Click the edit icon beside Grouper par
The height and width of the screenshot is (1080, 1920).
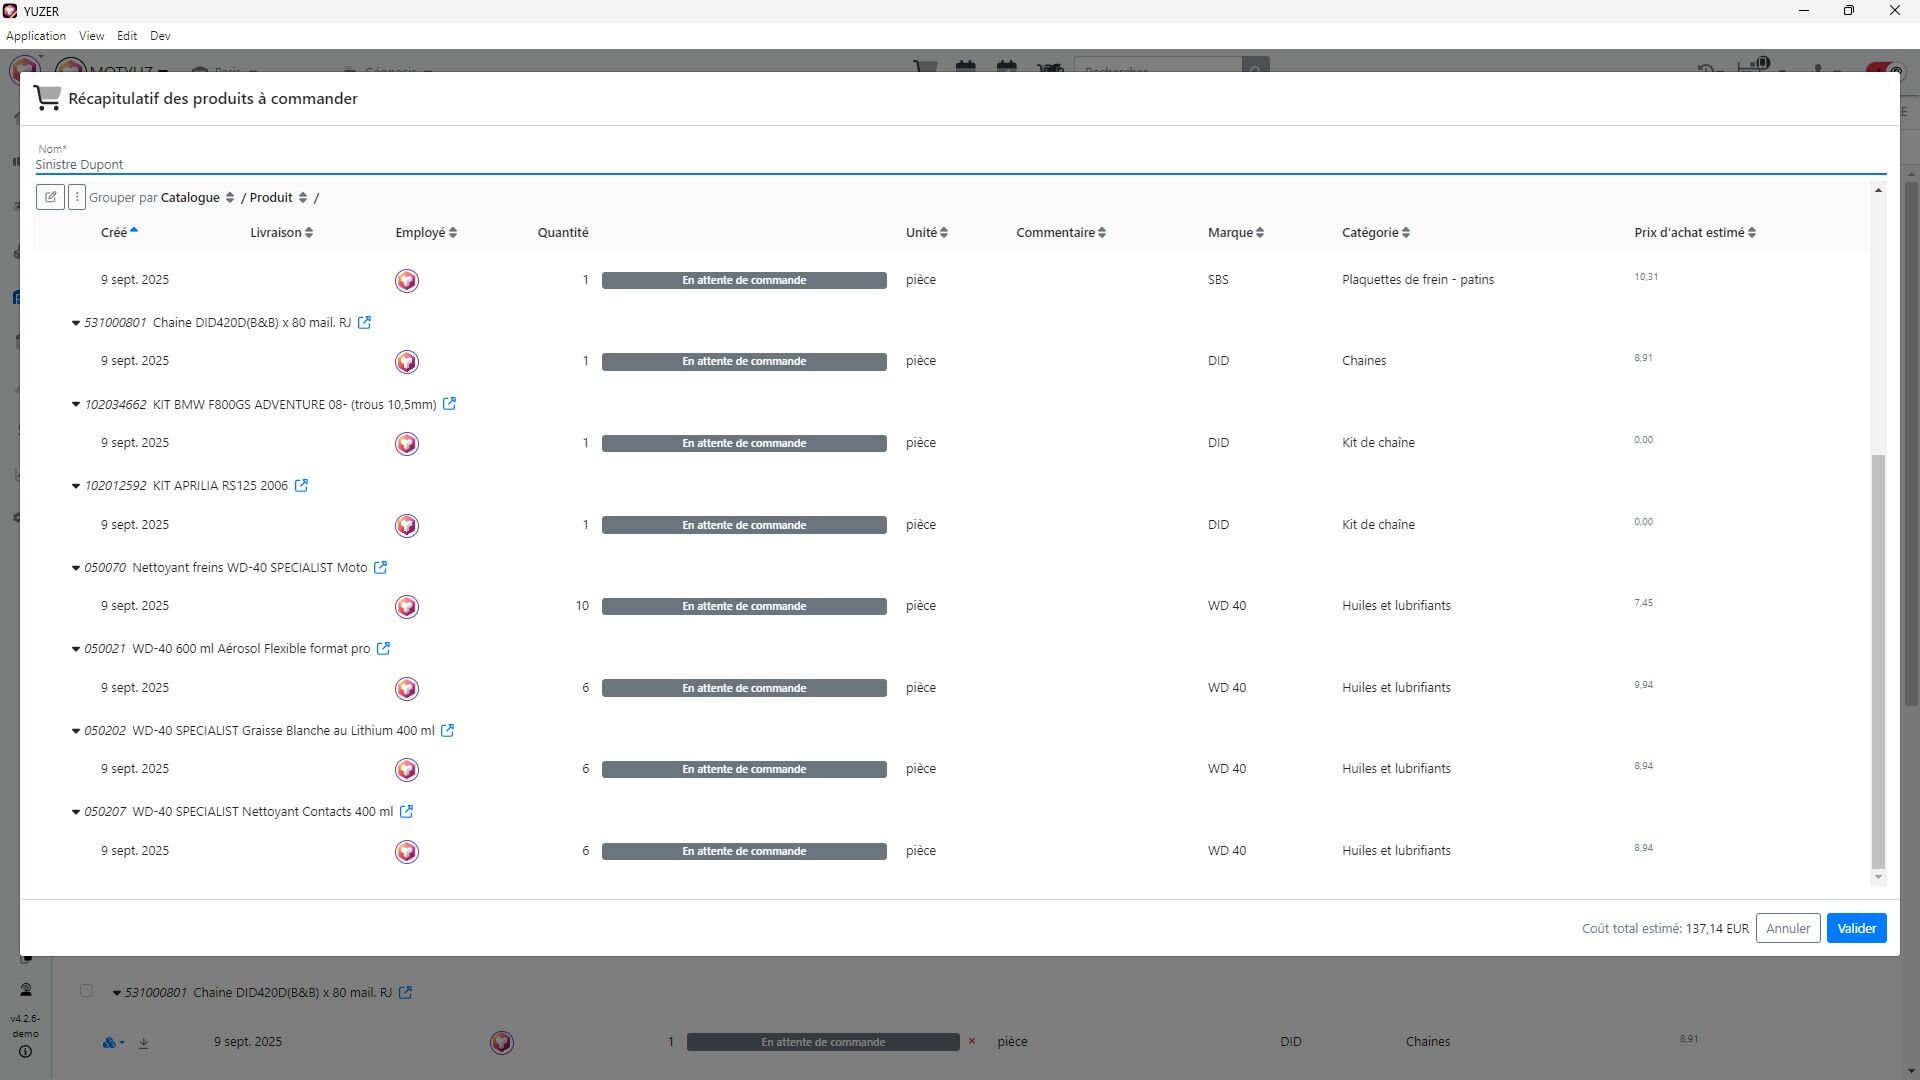point(50,197)
